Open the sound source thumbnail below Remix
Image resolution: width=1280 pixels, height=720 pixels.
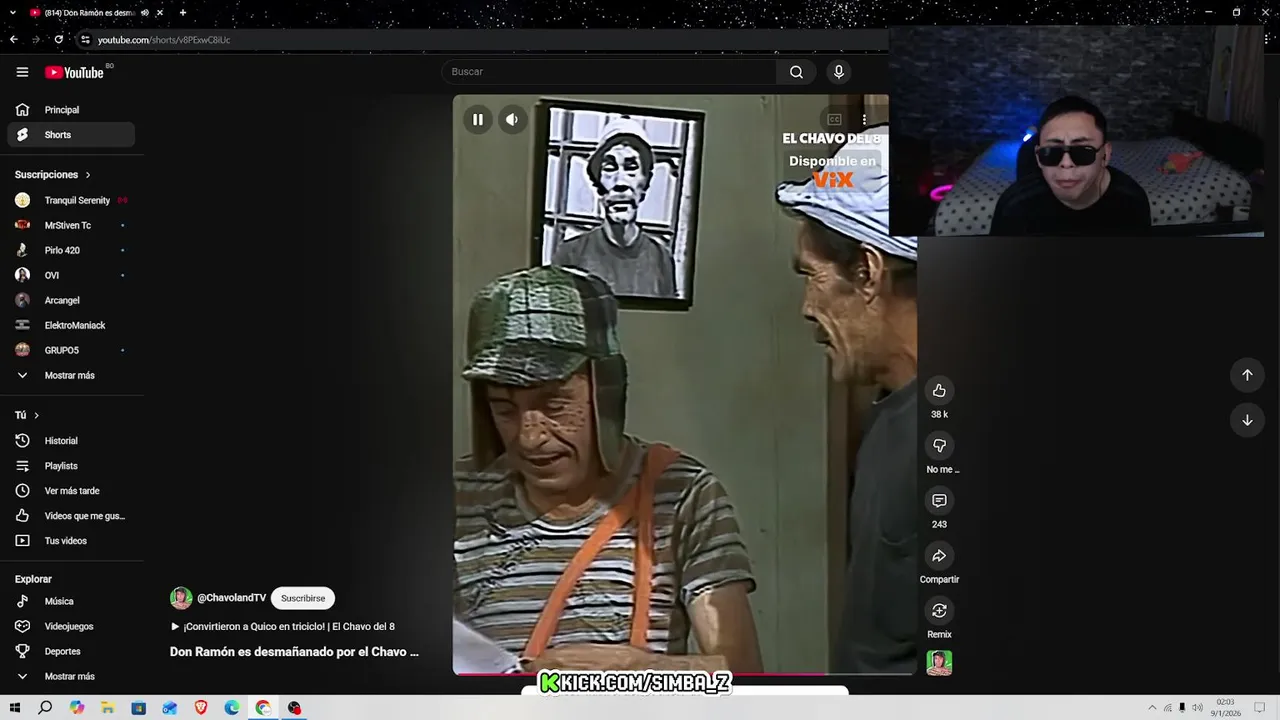pos(939,663)
